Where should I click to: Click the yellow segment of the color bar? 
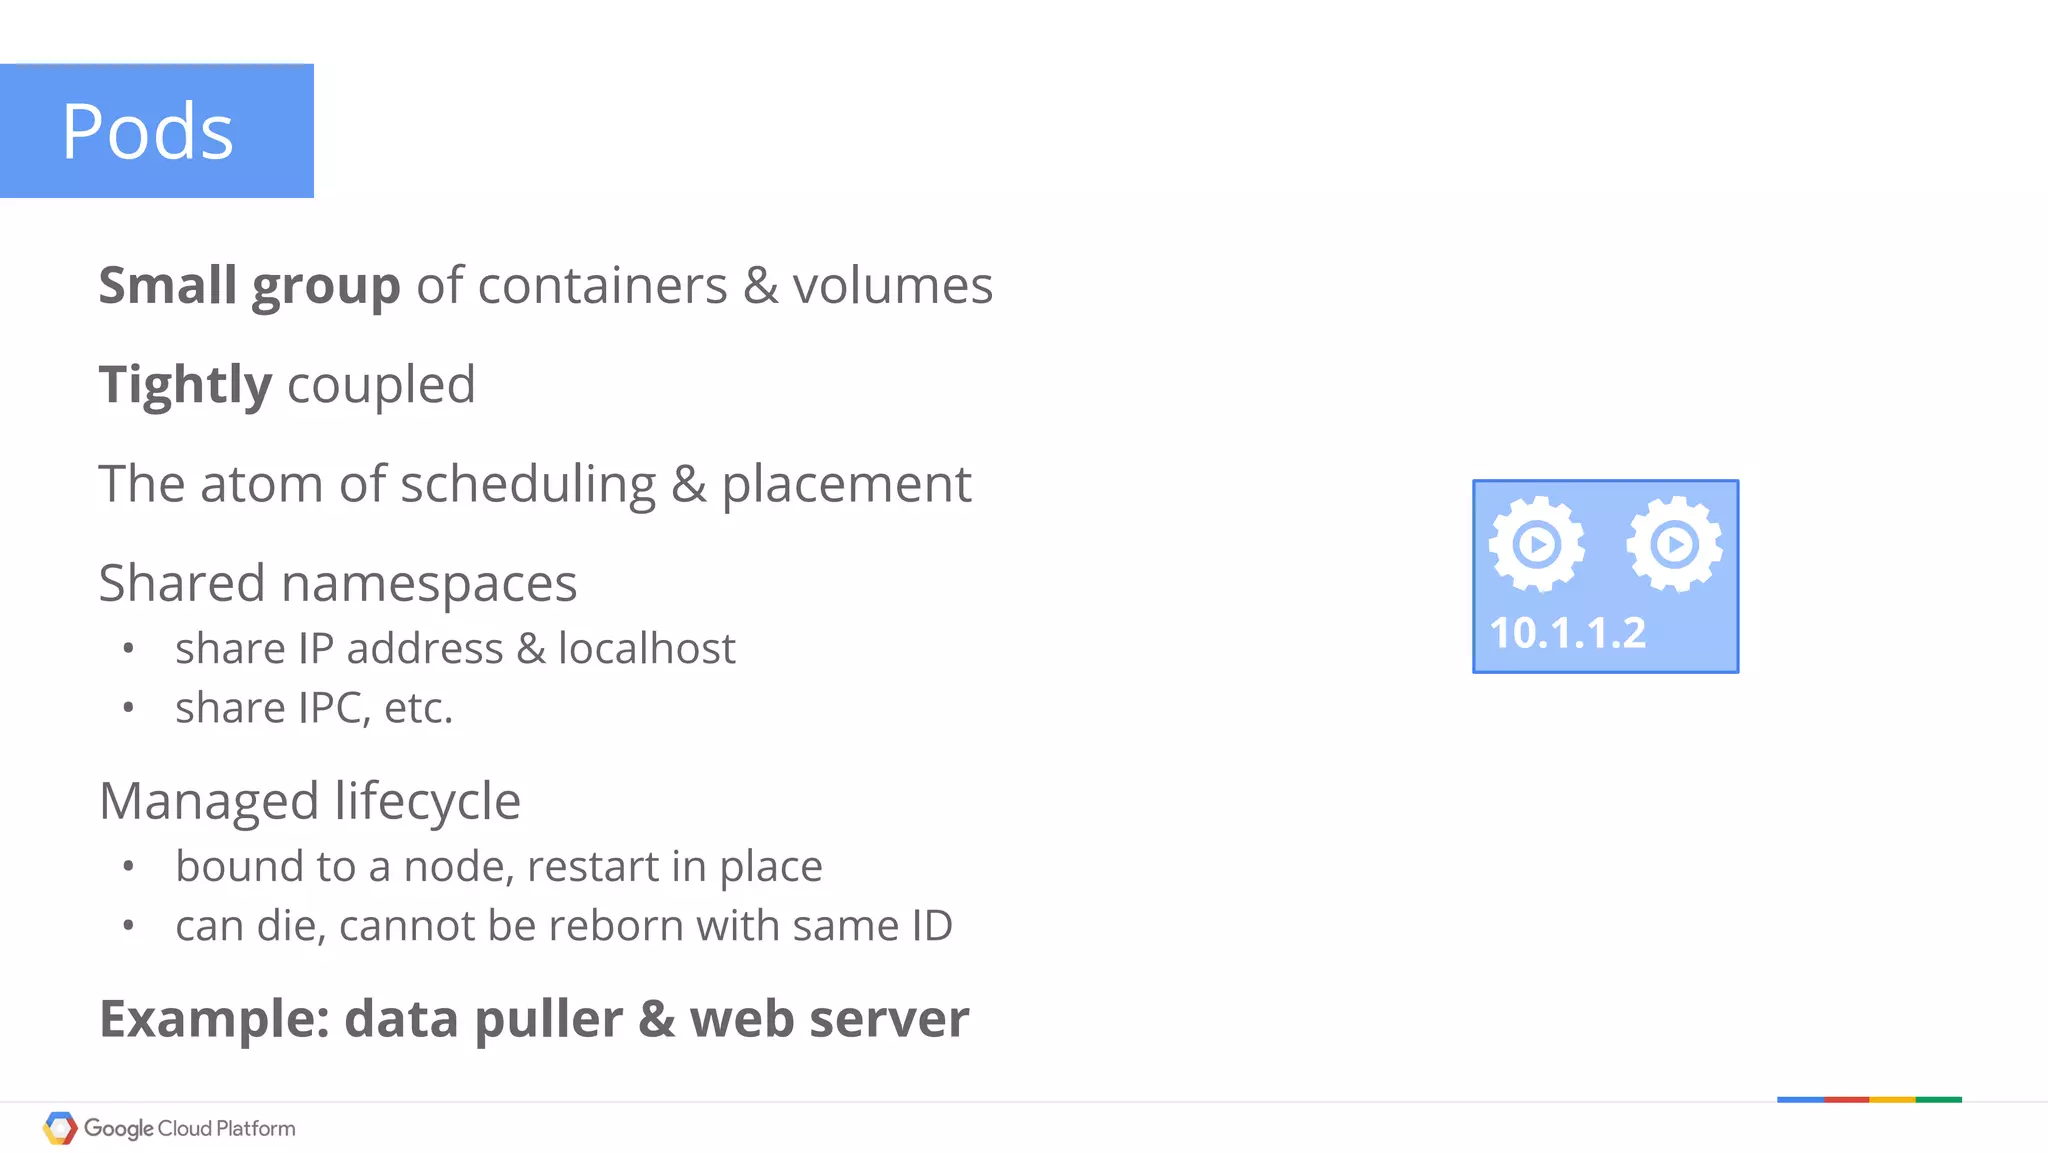tap(1892, 1099)
